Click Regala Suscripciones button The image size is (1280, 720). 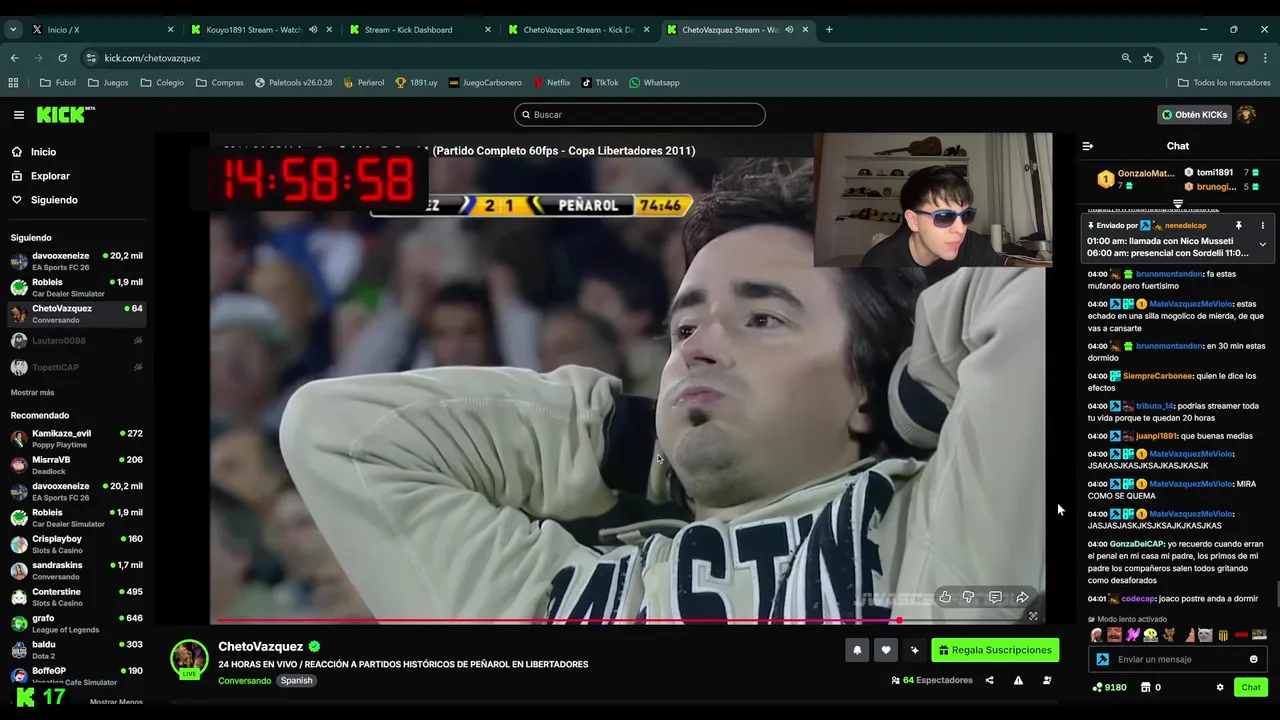995,650
